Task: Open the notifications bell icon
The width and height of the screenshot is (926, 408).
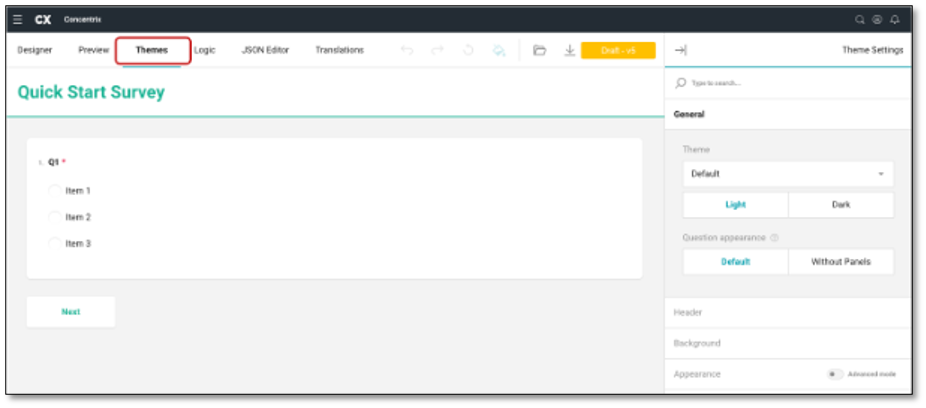Action: pos(895,19)
